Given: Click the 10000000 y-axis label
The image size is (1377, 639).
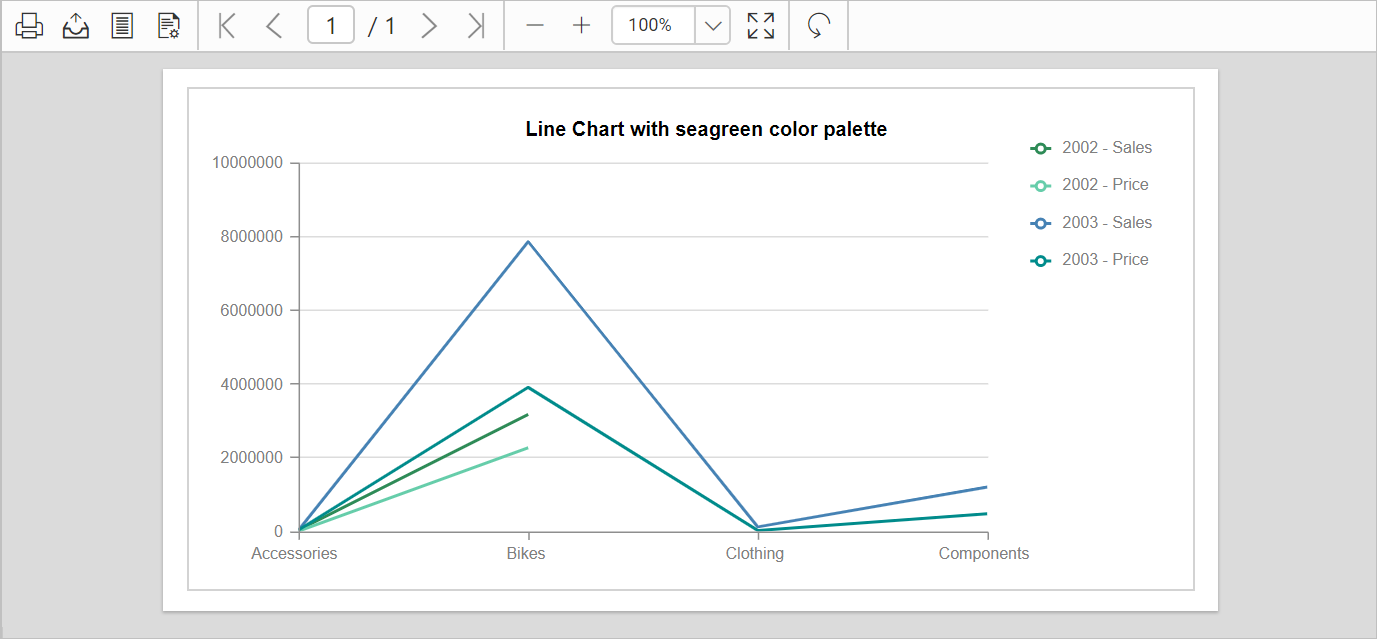Looking at the screenshot, I should (x=248, y=163).
